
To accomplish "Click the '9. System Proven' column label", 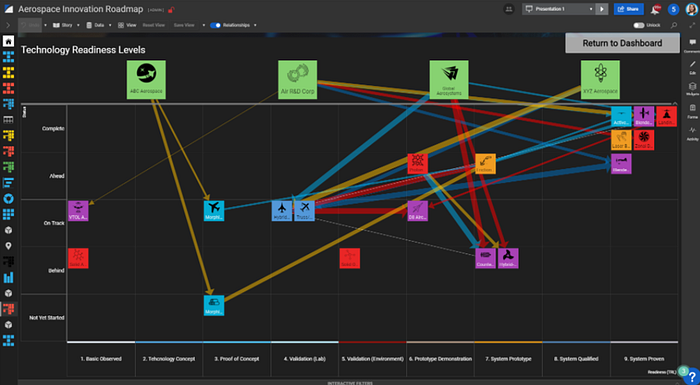I will coord(644,359).
